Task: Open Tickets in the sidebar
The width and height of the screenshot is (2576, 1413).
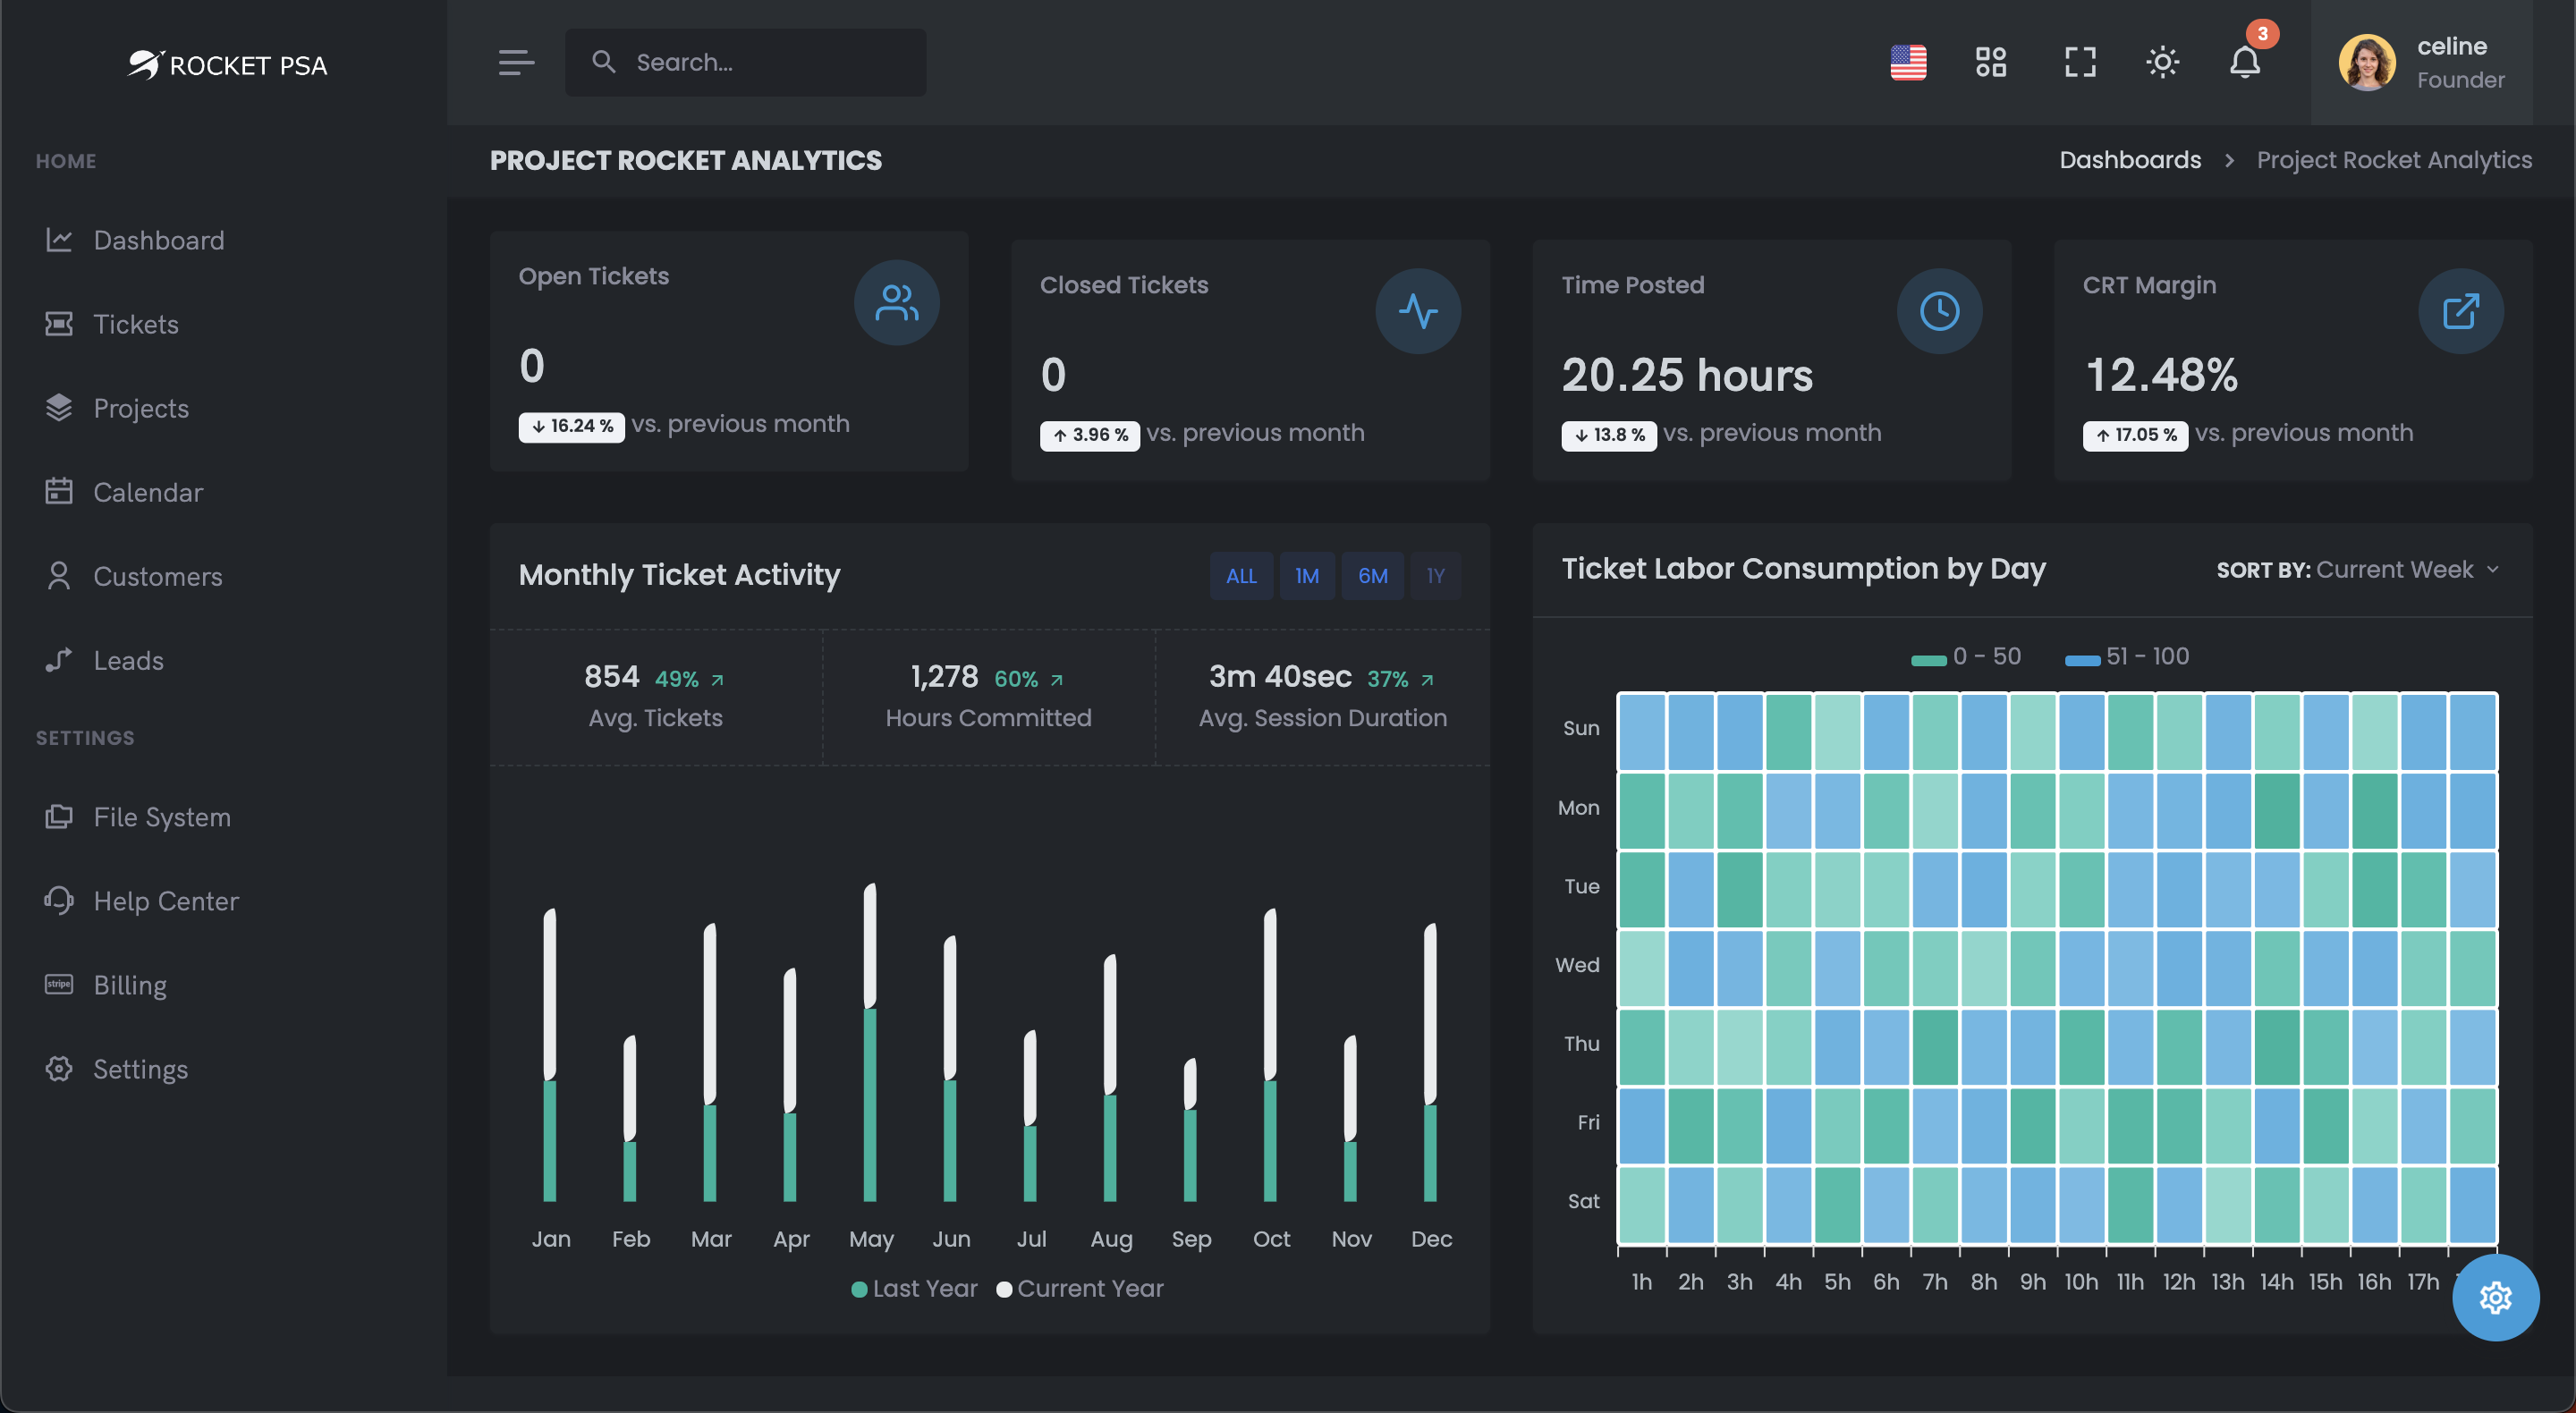Action: tap(136, 324)
